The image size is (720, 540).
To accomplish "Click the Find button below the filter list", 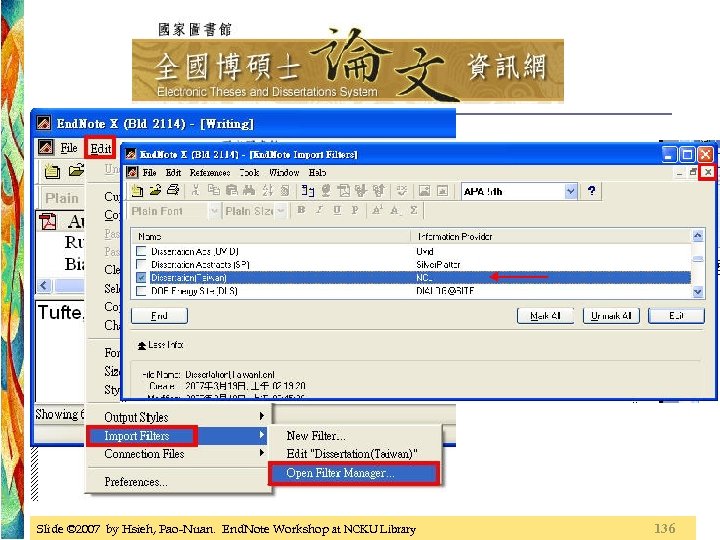I will tap(159, 316).
